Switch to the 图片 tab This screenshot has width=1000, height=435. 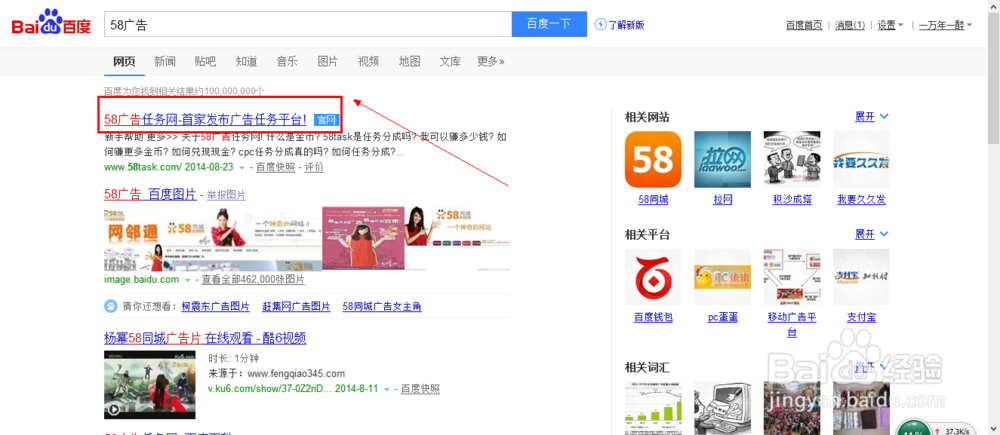[x=328, y=62]
